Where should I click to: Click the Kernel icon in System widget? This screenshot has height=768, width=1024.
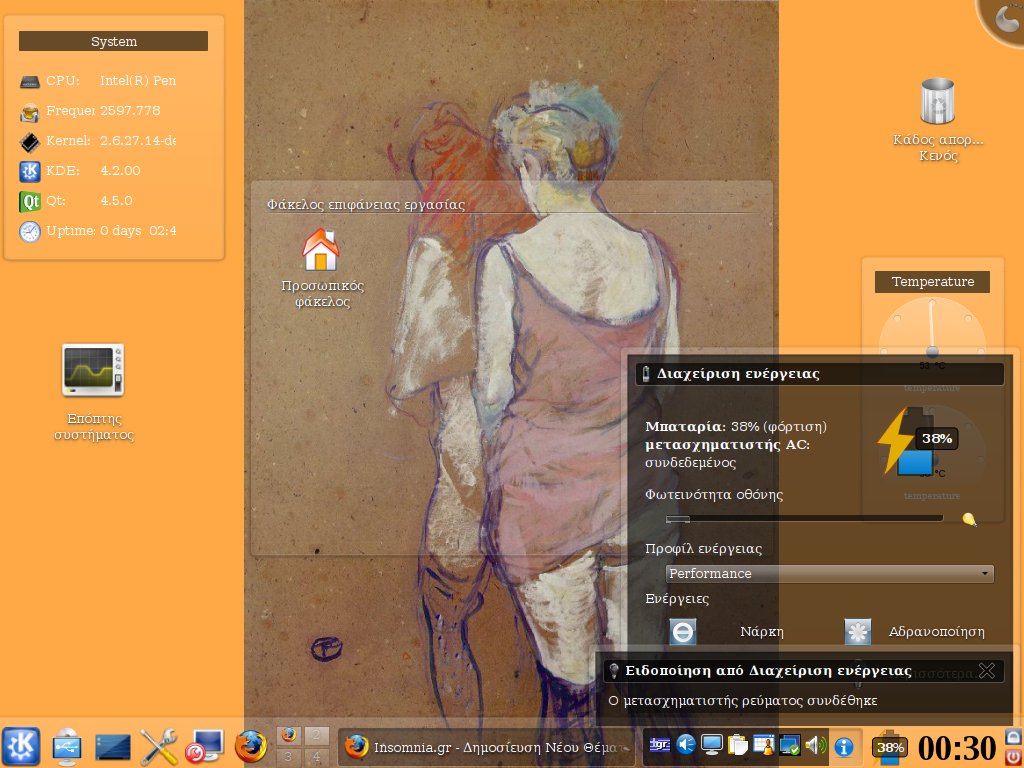pos(29,141)
